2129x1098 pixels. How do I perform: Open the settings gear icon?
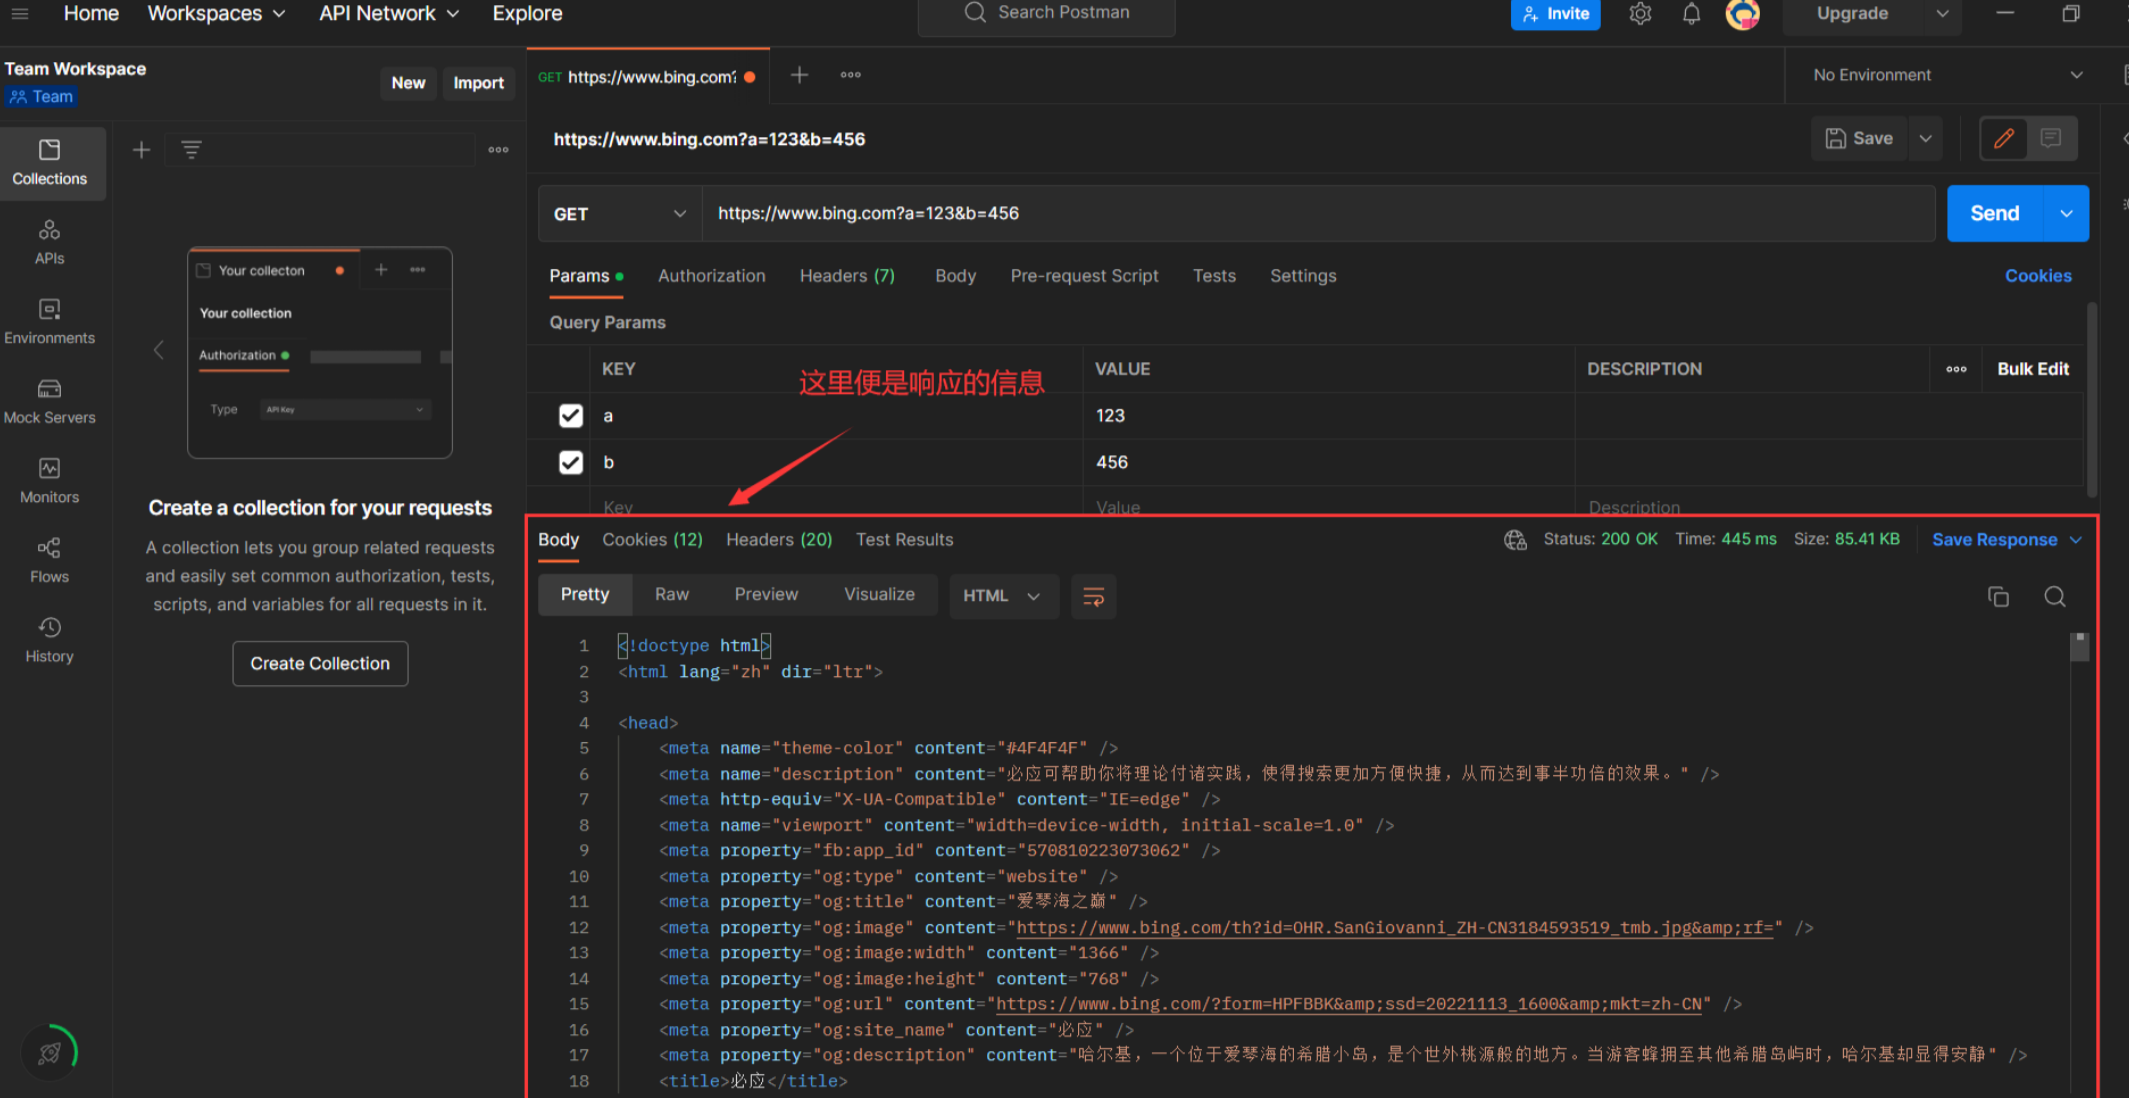point(1640,14)
